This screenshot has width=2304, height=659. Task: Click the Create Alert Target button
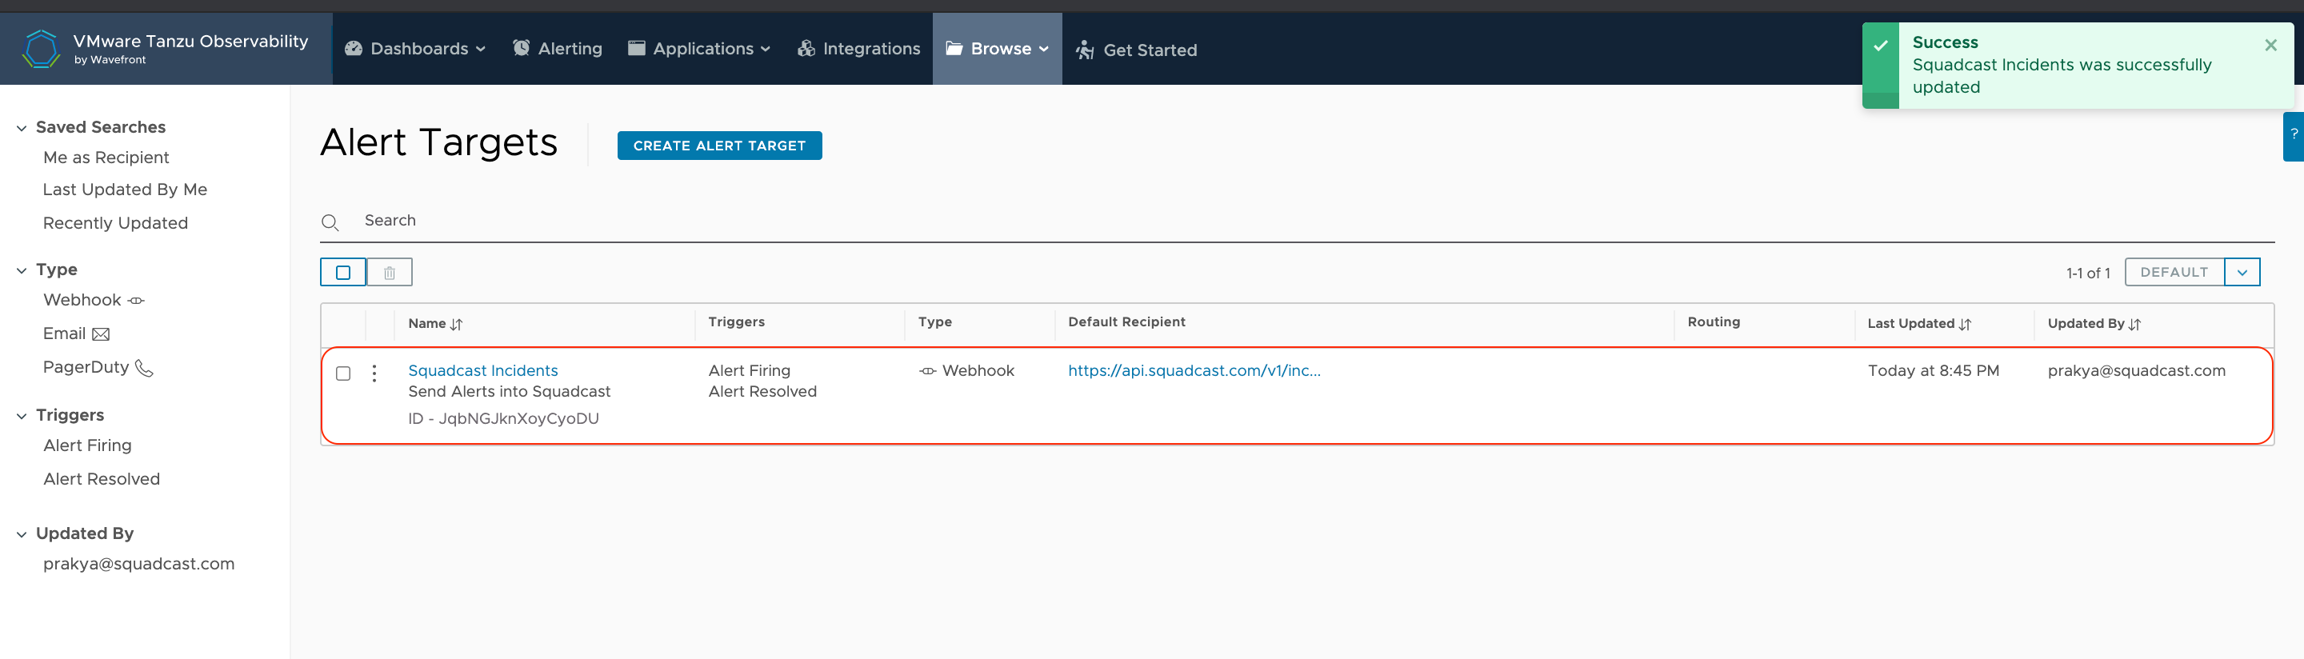tap(720, 146)
